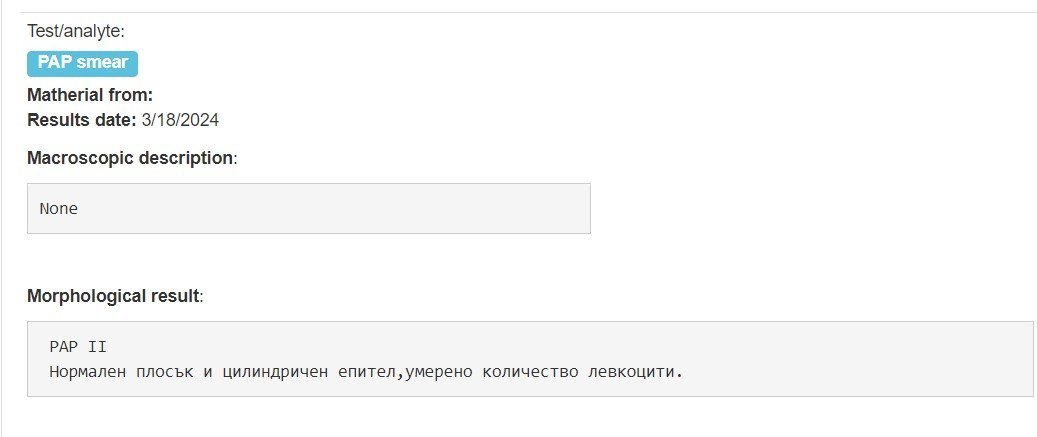Click the Matherial from label
This screenshot has width=1037, height=437.
[90, 95]
